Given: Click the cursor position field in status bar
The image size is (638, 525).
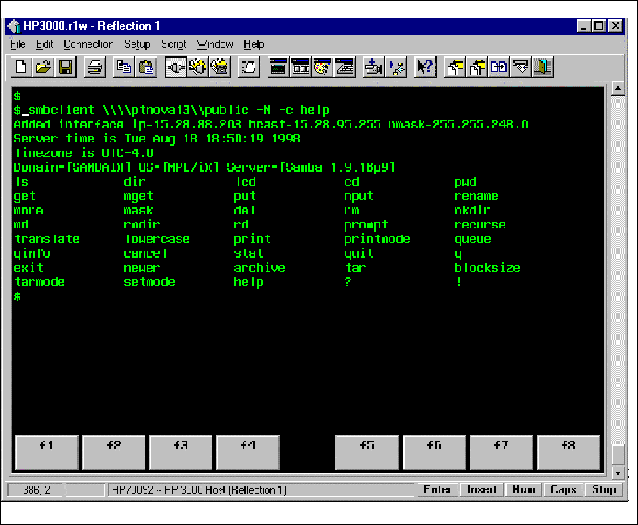Looking at the screenshot, I should [37, 490].
